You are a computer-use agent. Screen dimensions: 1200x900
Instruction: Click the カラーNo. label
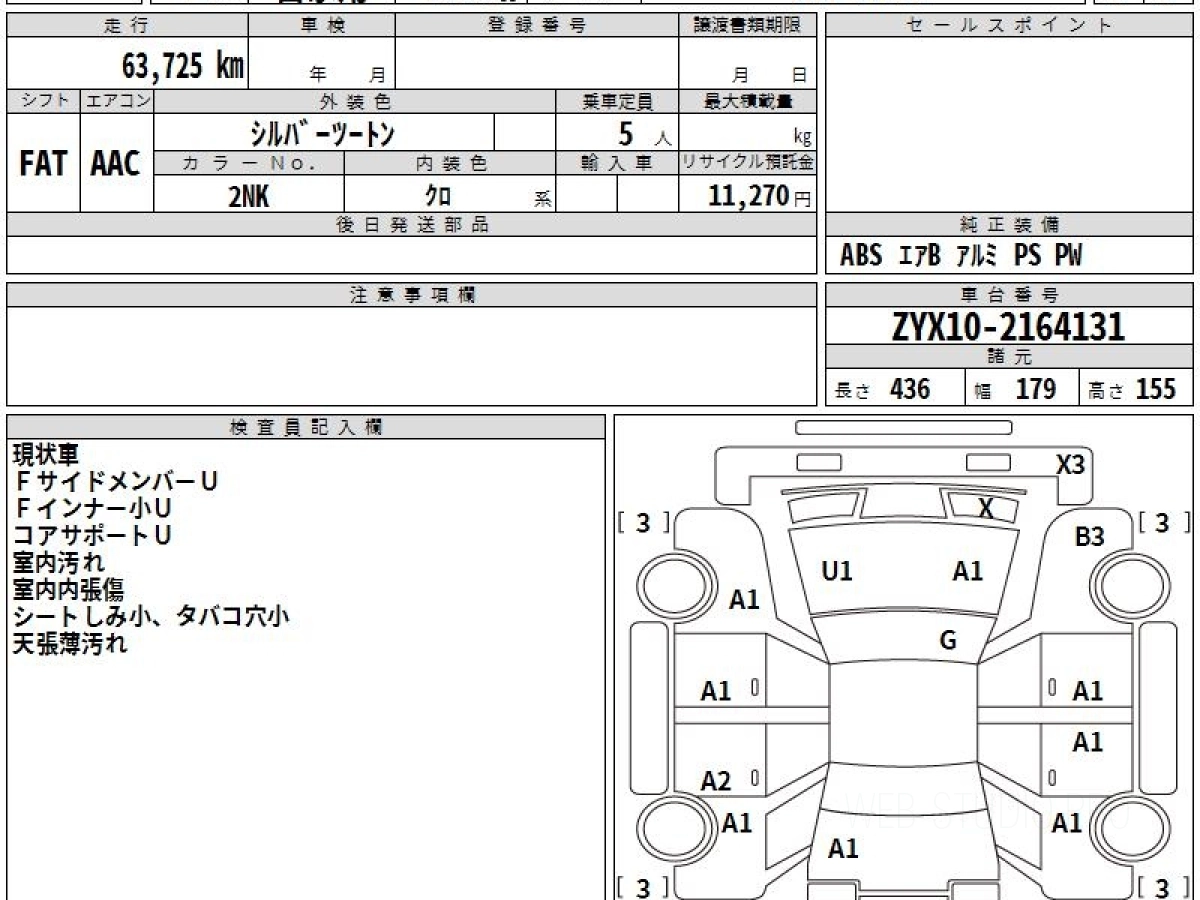tap(249, 163)
